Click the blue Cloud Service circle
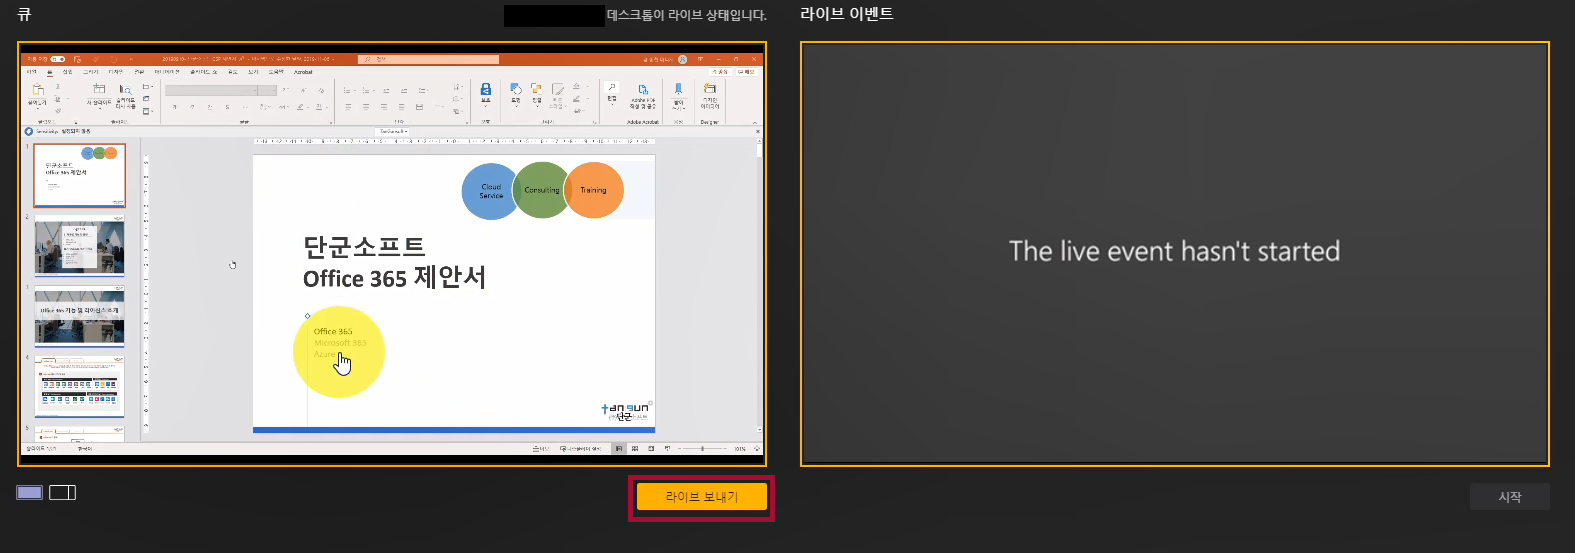This screenshot has width=1575, height=553. click(489, 191)
